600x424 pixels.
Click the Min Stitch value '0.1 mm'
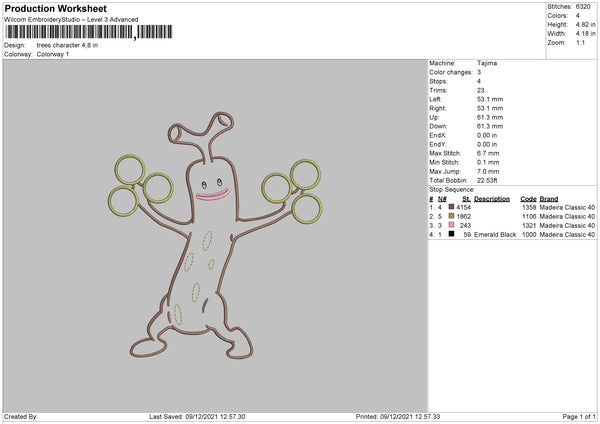pyautogui.click(x=488, y=162)
